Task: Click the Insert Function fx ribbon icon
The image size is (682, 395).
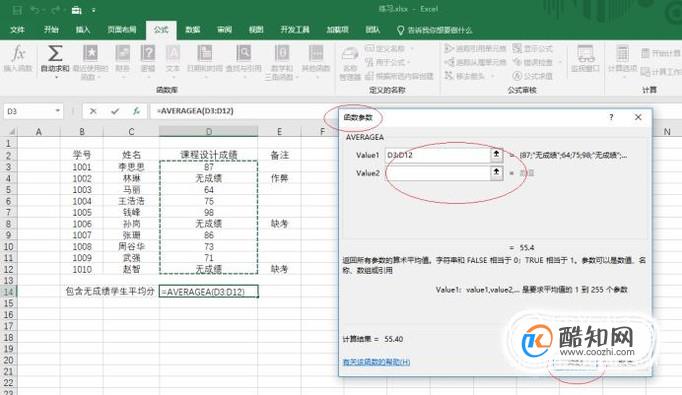Action: (18, 54)
